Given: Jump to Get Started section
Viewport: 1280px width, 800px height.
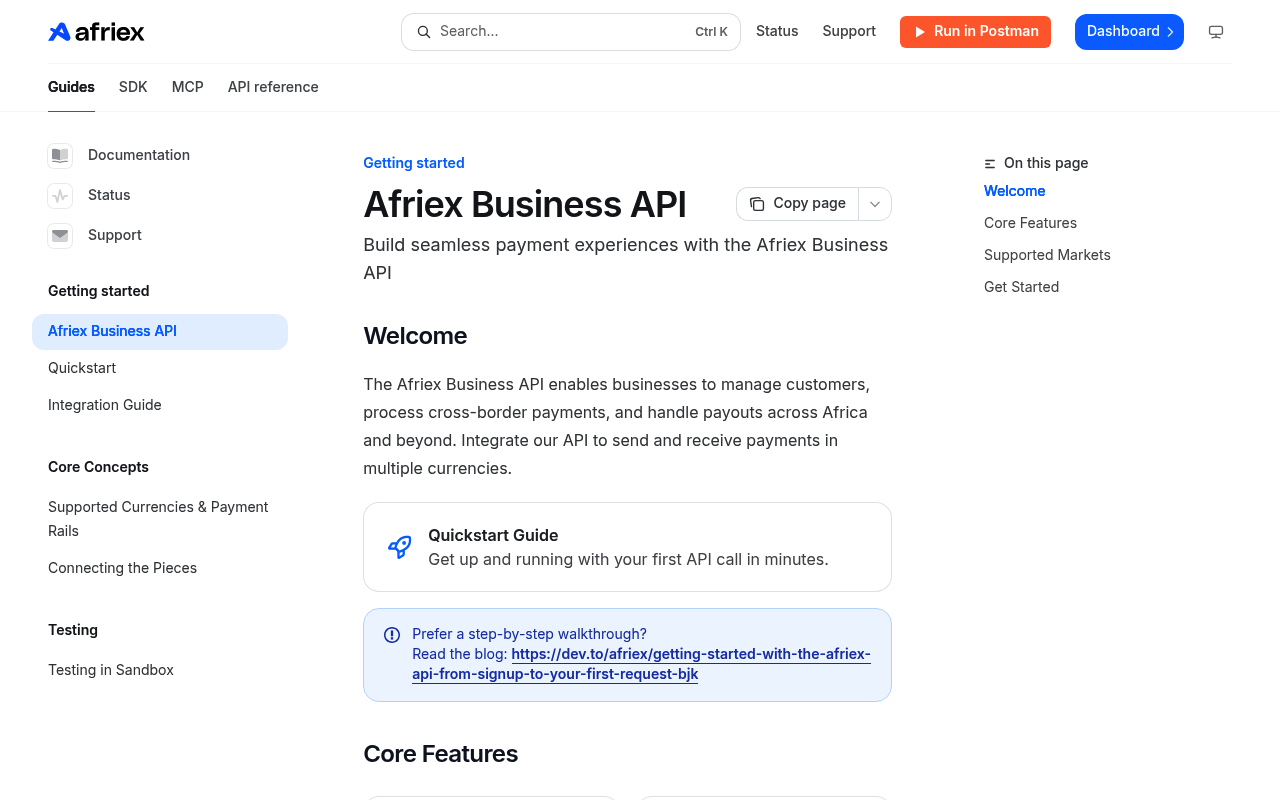Looking at the screenshot, I should point(1021,287).
